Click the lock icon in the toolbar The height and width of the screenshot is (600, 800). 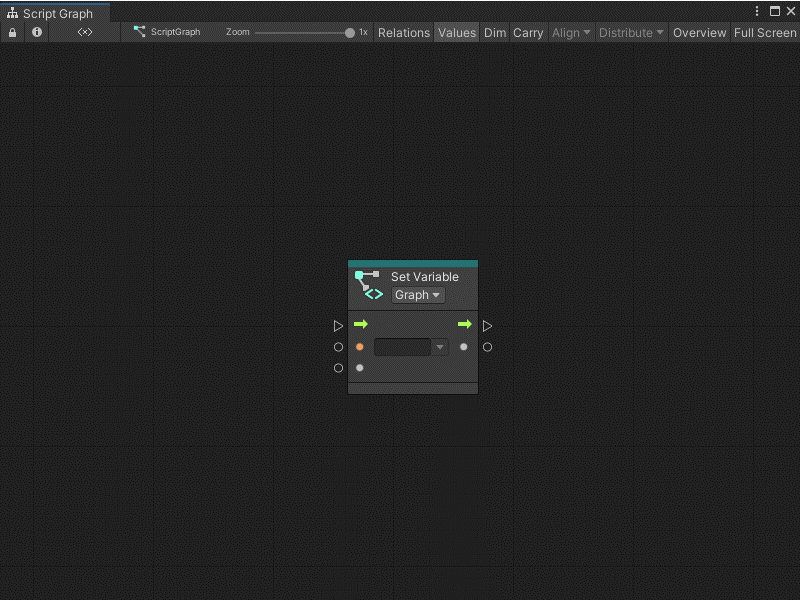[12, 33]
